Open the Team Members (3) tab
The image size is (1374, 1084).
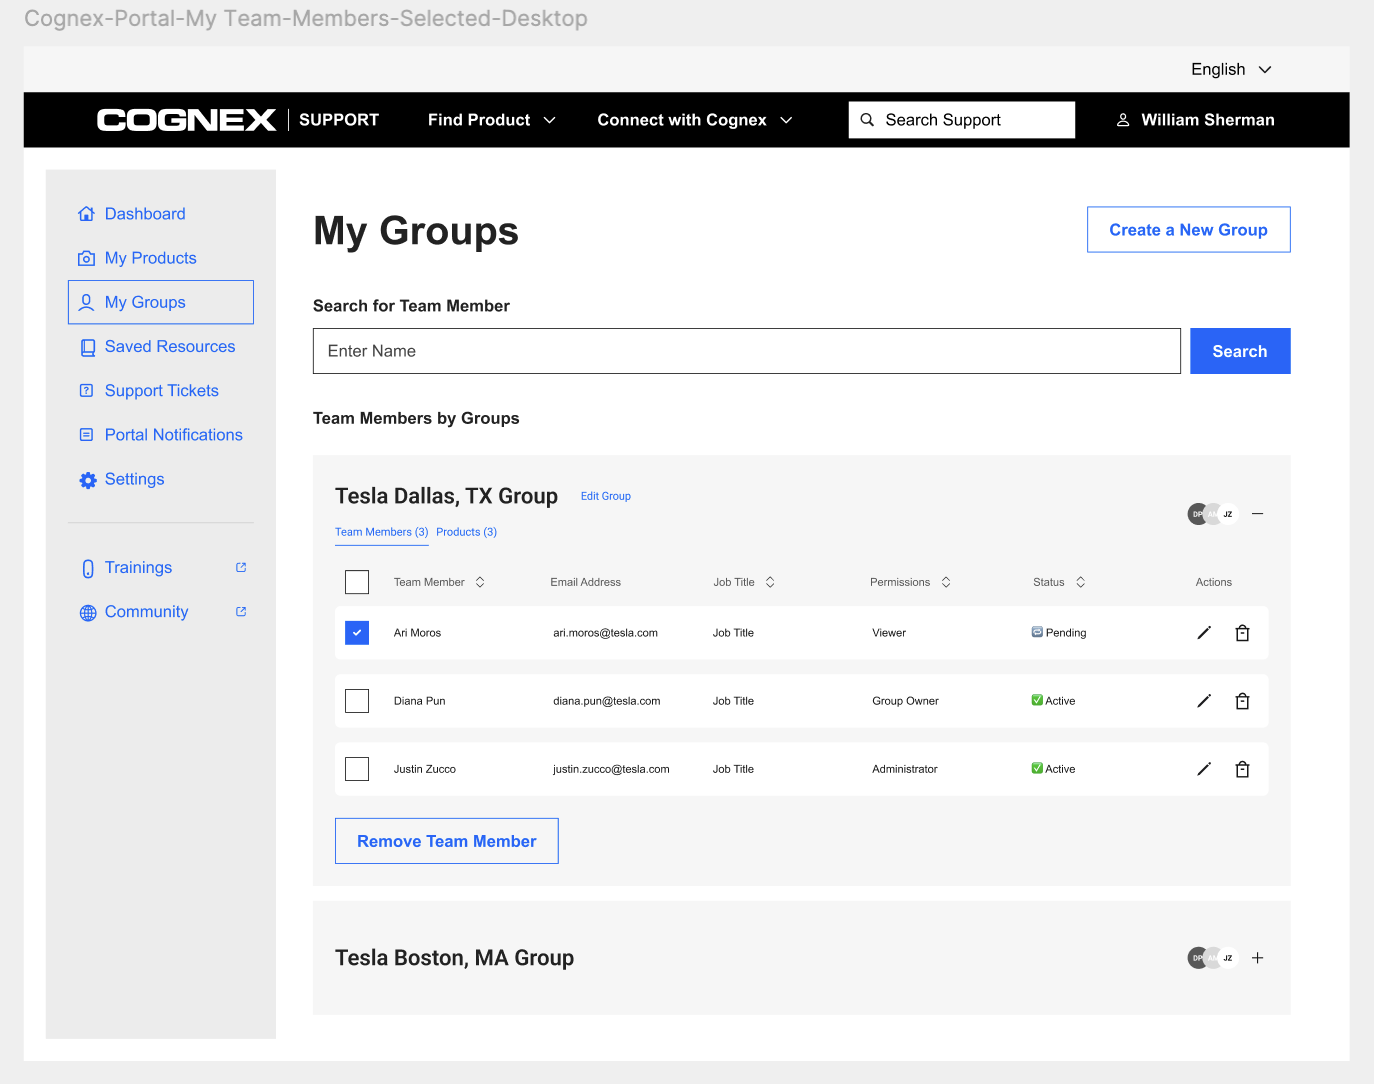coord(382,532)
